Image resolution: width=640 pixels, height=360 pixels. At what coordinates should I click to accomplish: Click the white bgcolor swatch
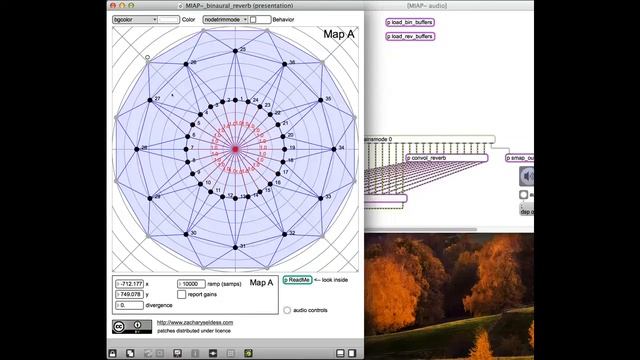[x=169, y=20]
